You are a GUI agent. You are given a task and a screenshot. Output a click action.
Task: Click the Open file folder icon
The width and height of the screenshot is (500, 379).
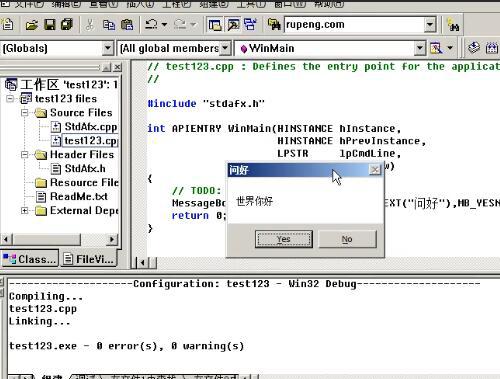click(32, 25)
